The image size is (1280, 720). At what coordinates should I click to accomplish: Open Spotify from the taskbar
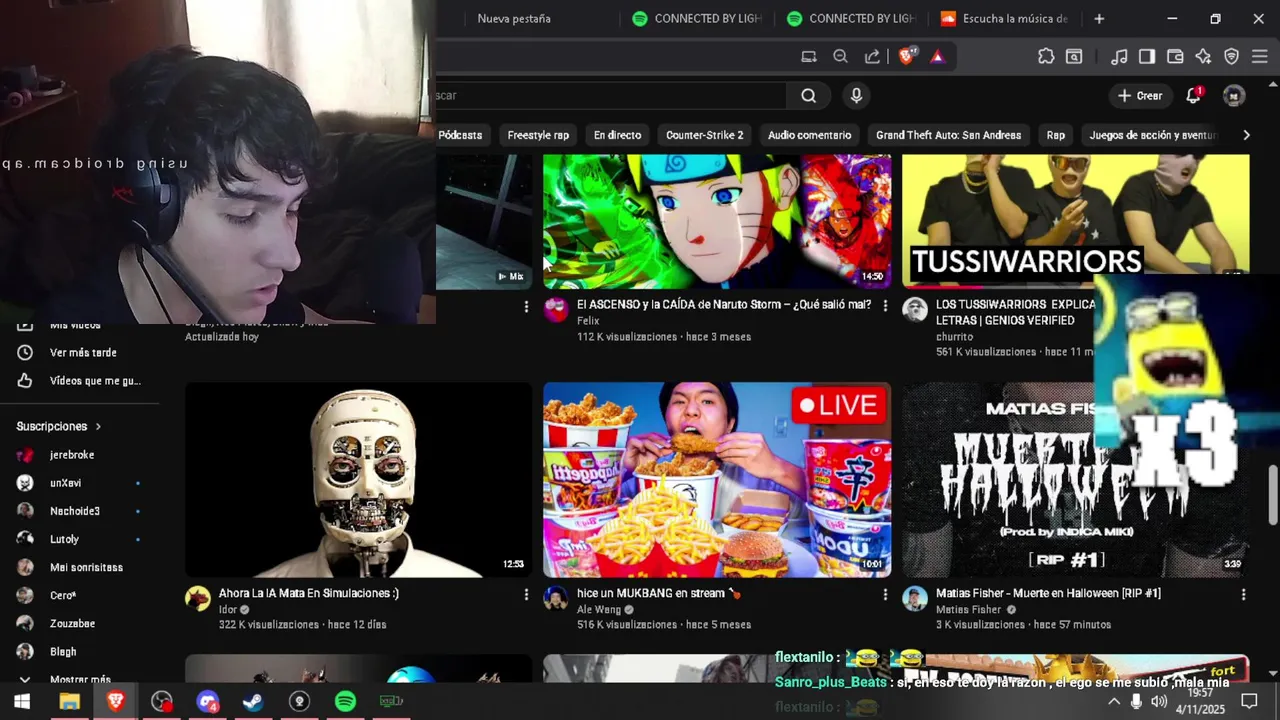coord(345,701)
